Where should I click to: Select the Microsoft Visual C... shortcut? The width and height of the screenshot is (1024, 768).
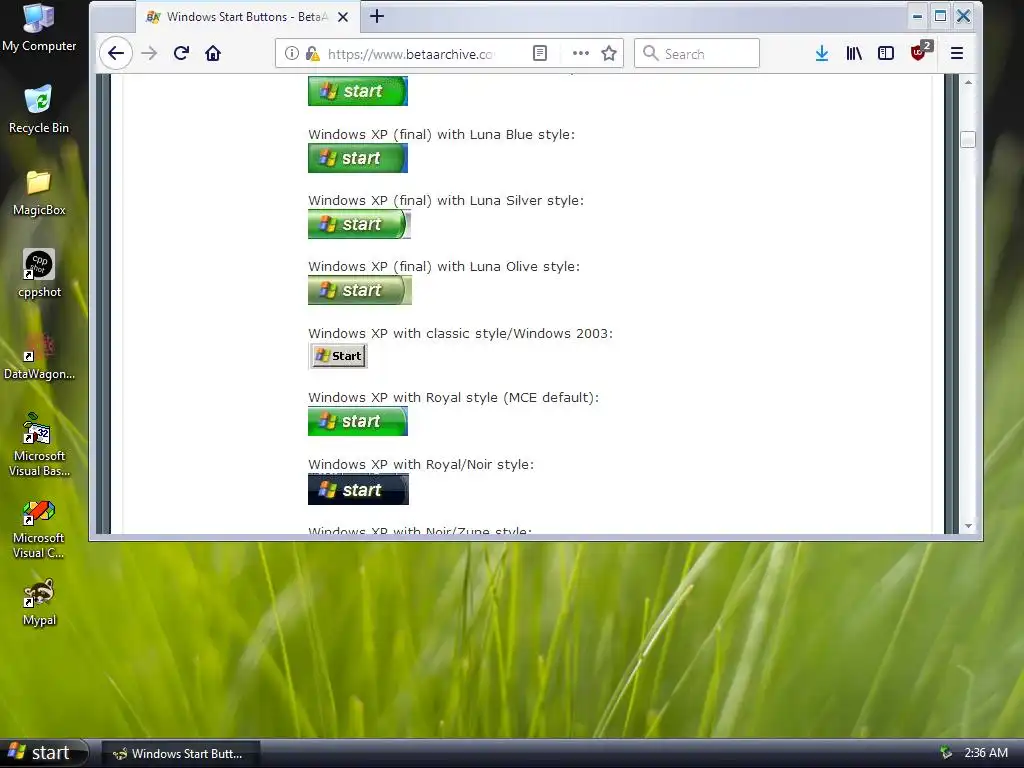(39, 529)
